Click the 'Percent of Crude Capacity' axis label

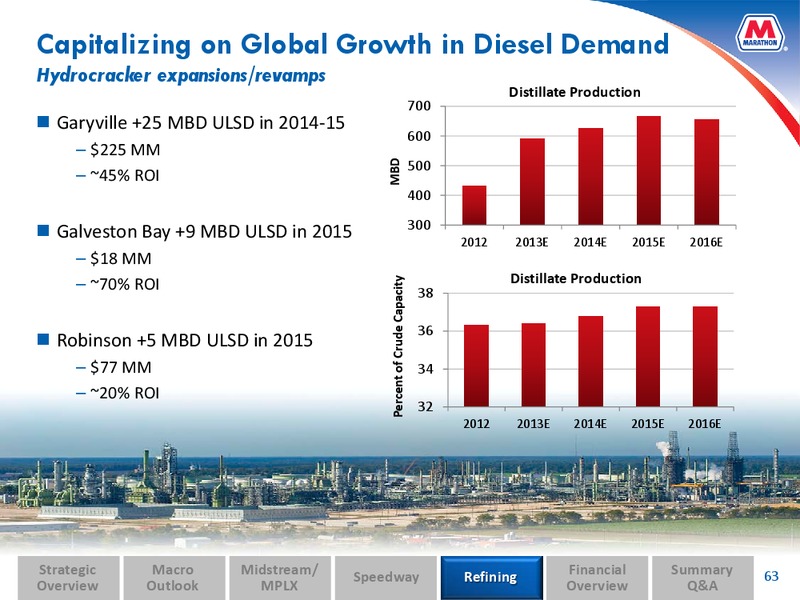pos(398,346)
